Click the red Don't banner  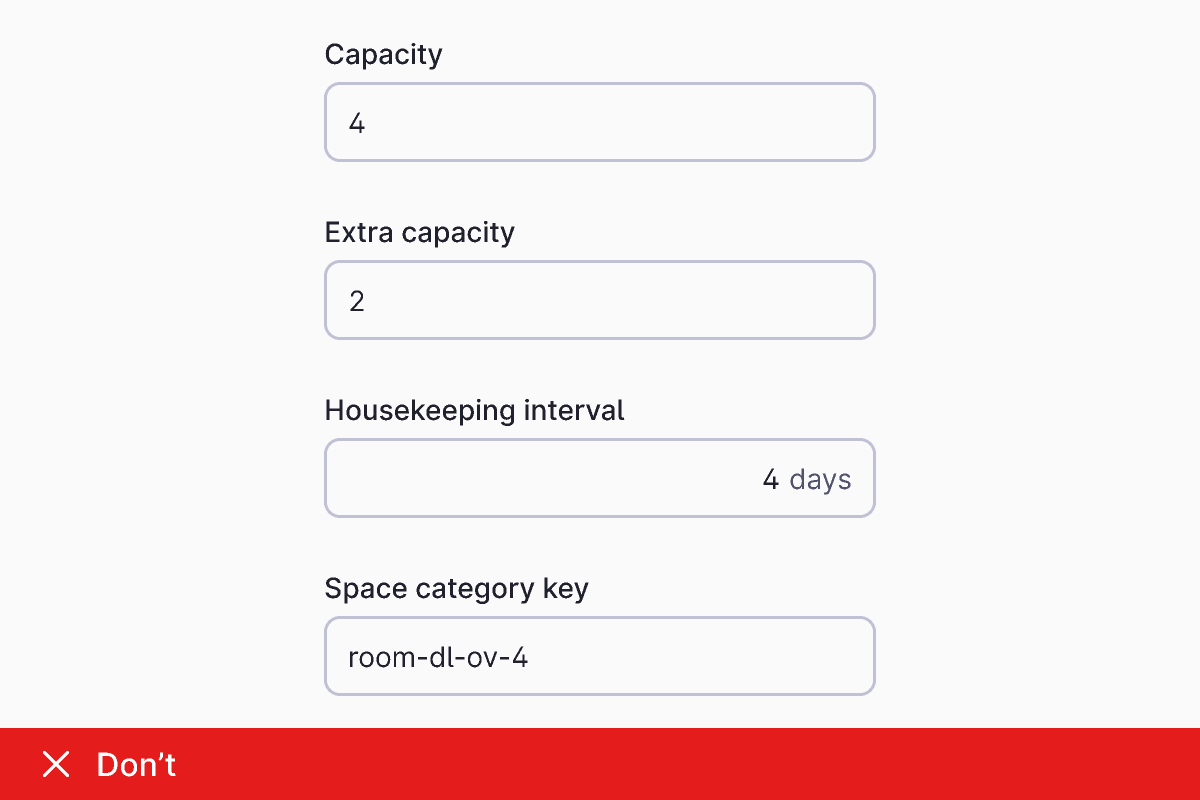tap(600, 764)
